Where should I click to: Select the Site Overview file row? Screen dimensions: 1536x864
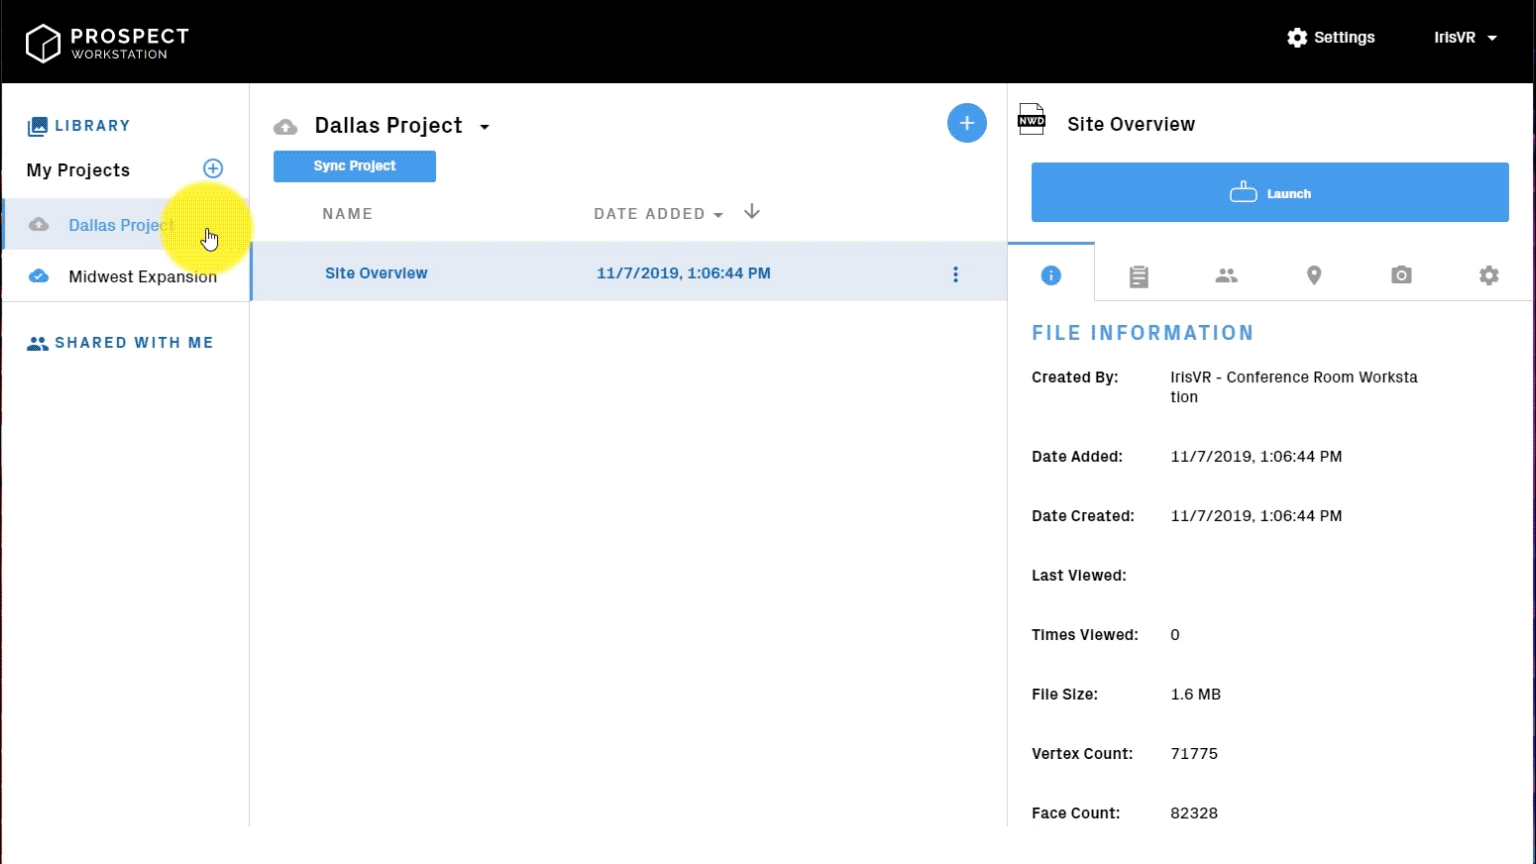pos(629,272)
